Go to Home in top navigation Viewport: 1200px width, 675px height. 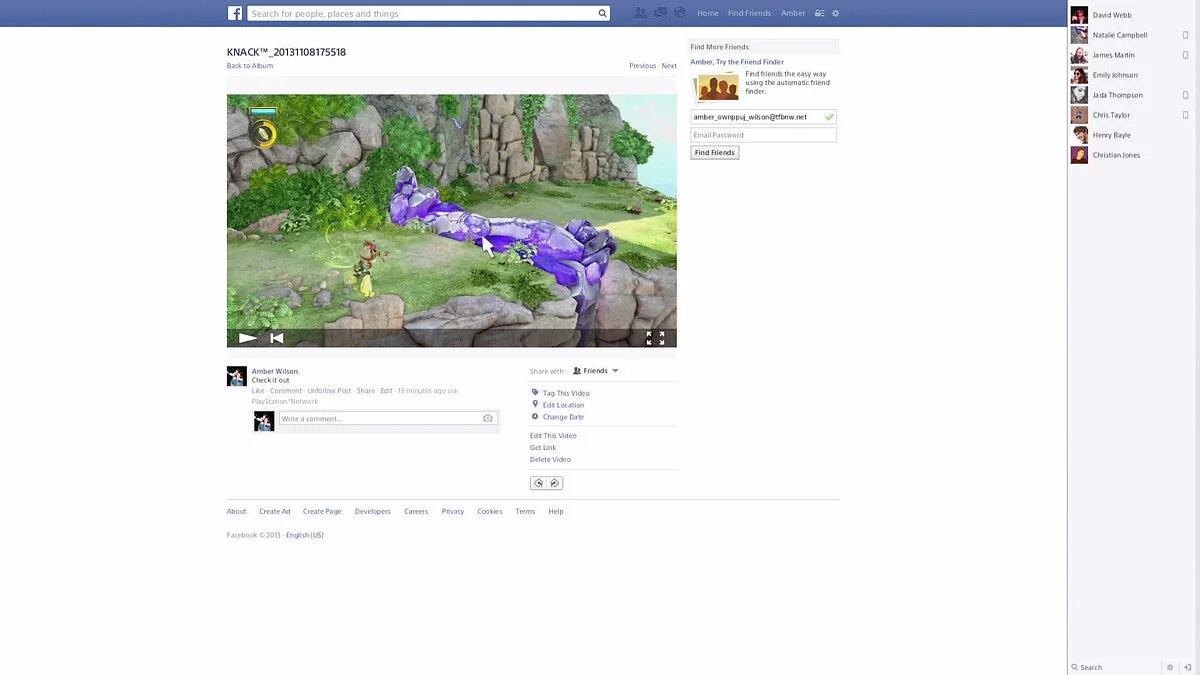point(708,13)
